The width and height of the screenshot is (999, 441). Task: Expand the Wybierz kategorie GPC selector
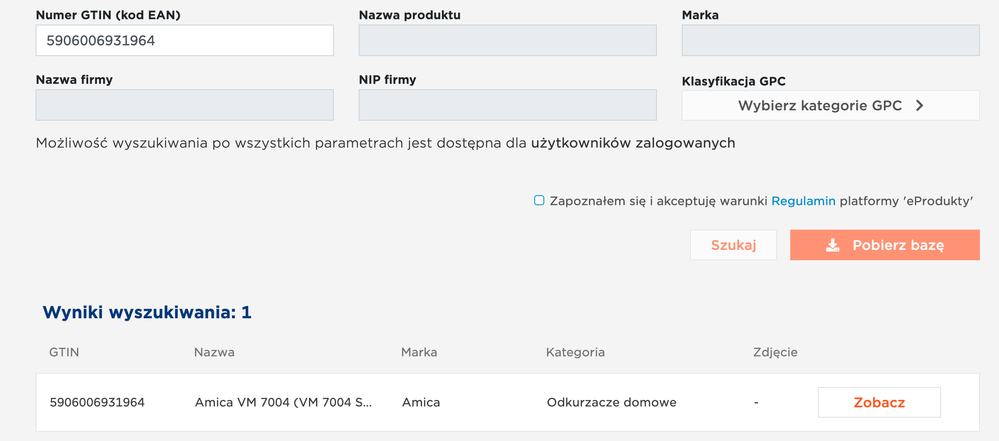(830, 105)
